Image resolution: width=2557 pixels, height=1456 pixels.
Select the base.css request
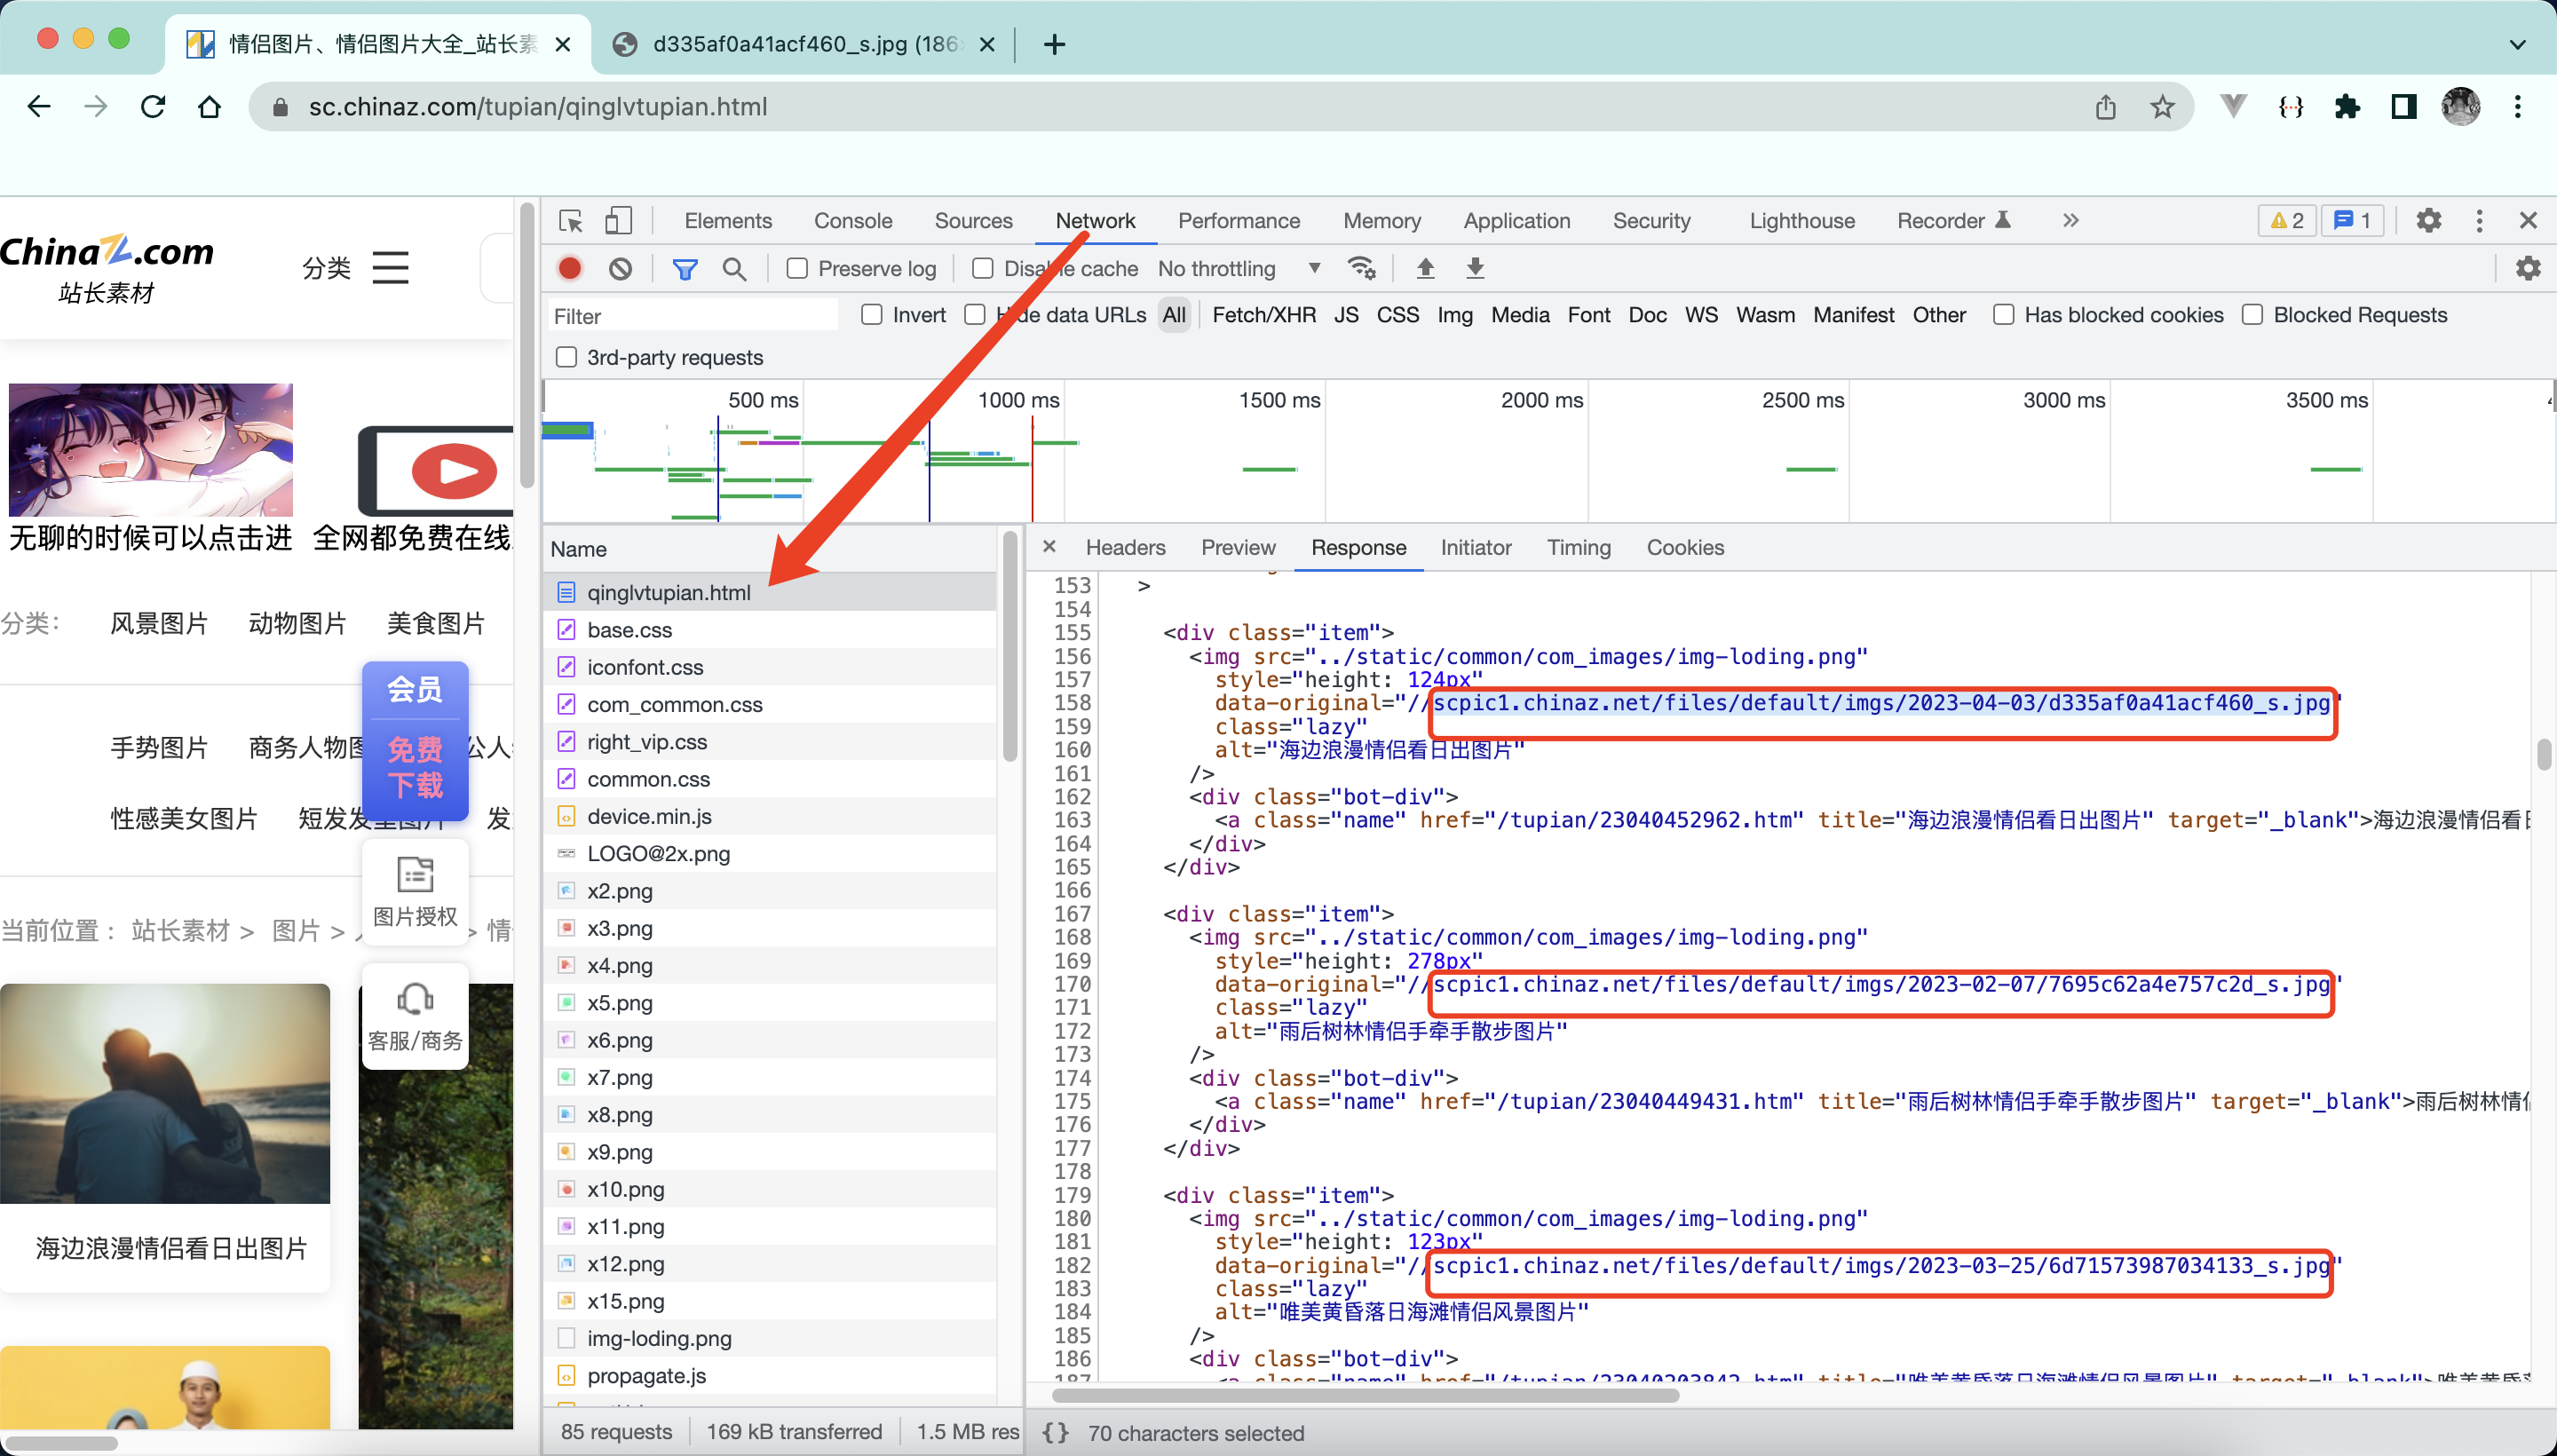coord(770,630)
